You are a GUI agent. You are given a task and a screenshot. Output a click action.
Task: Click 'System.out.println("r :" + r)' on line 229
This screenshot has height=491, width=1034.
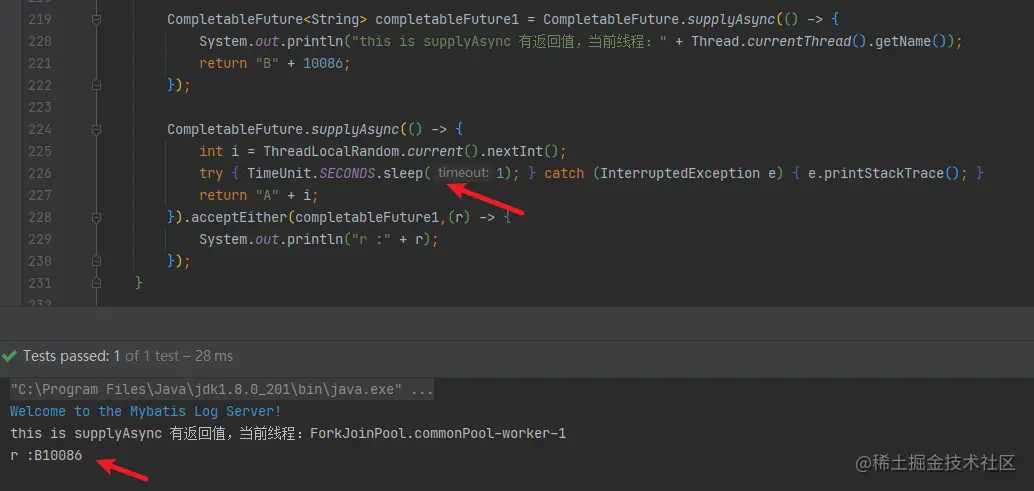pos(315,239)
